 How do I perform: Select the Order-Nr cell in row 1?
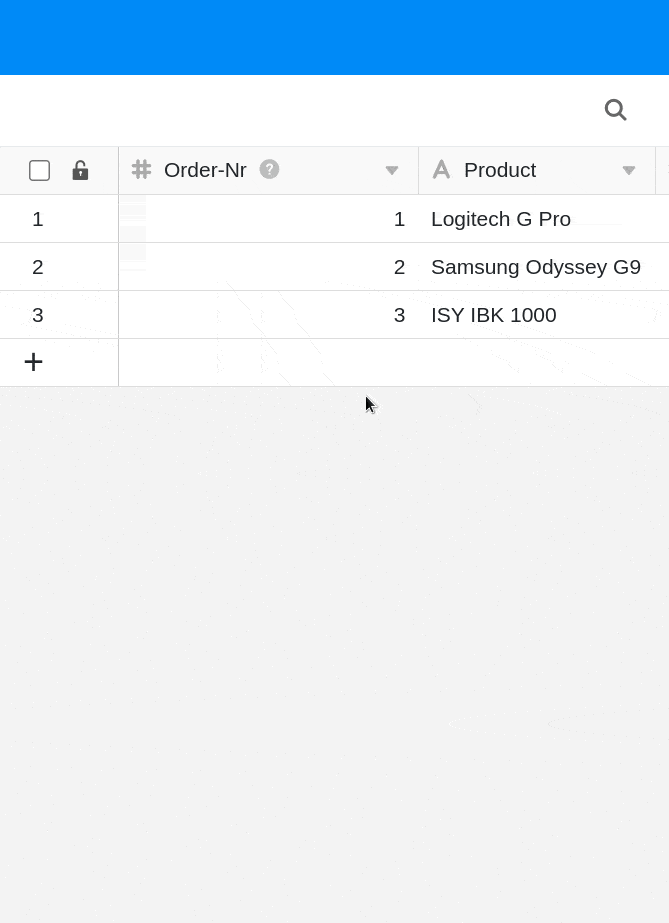(x=268, y=219)
